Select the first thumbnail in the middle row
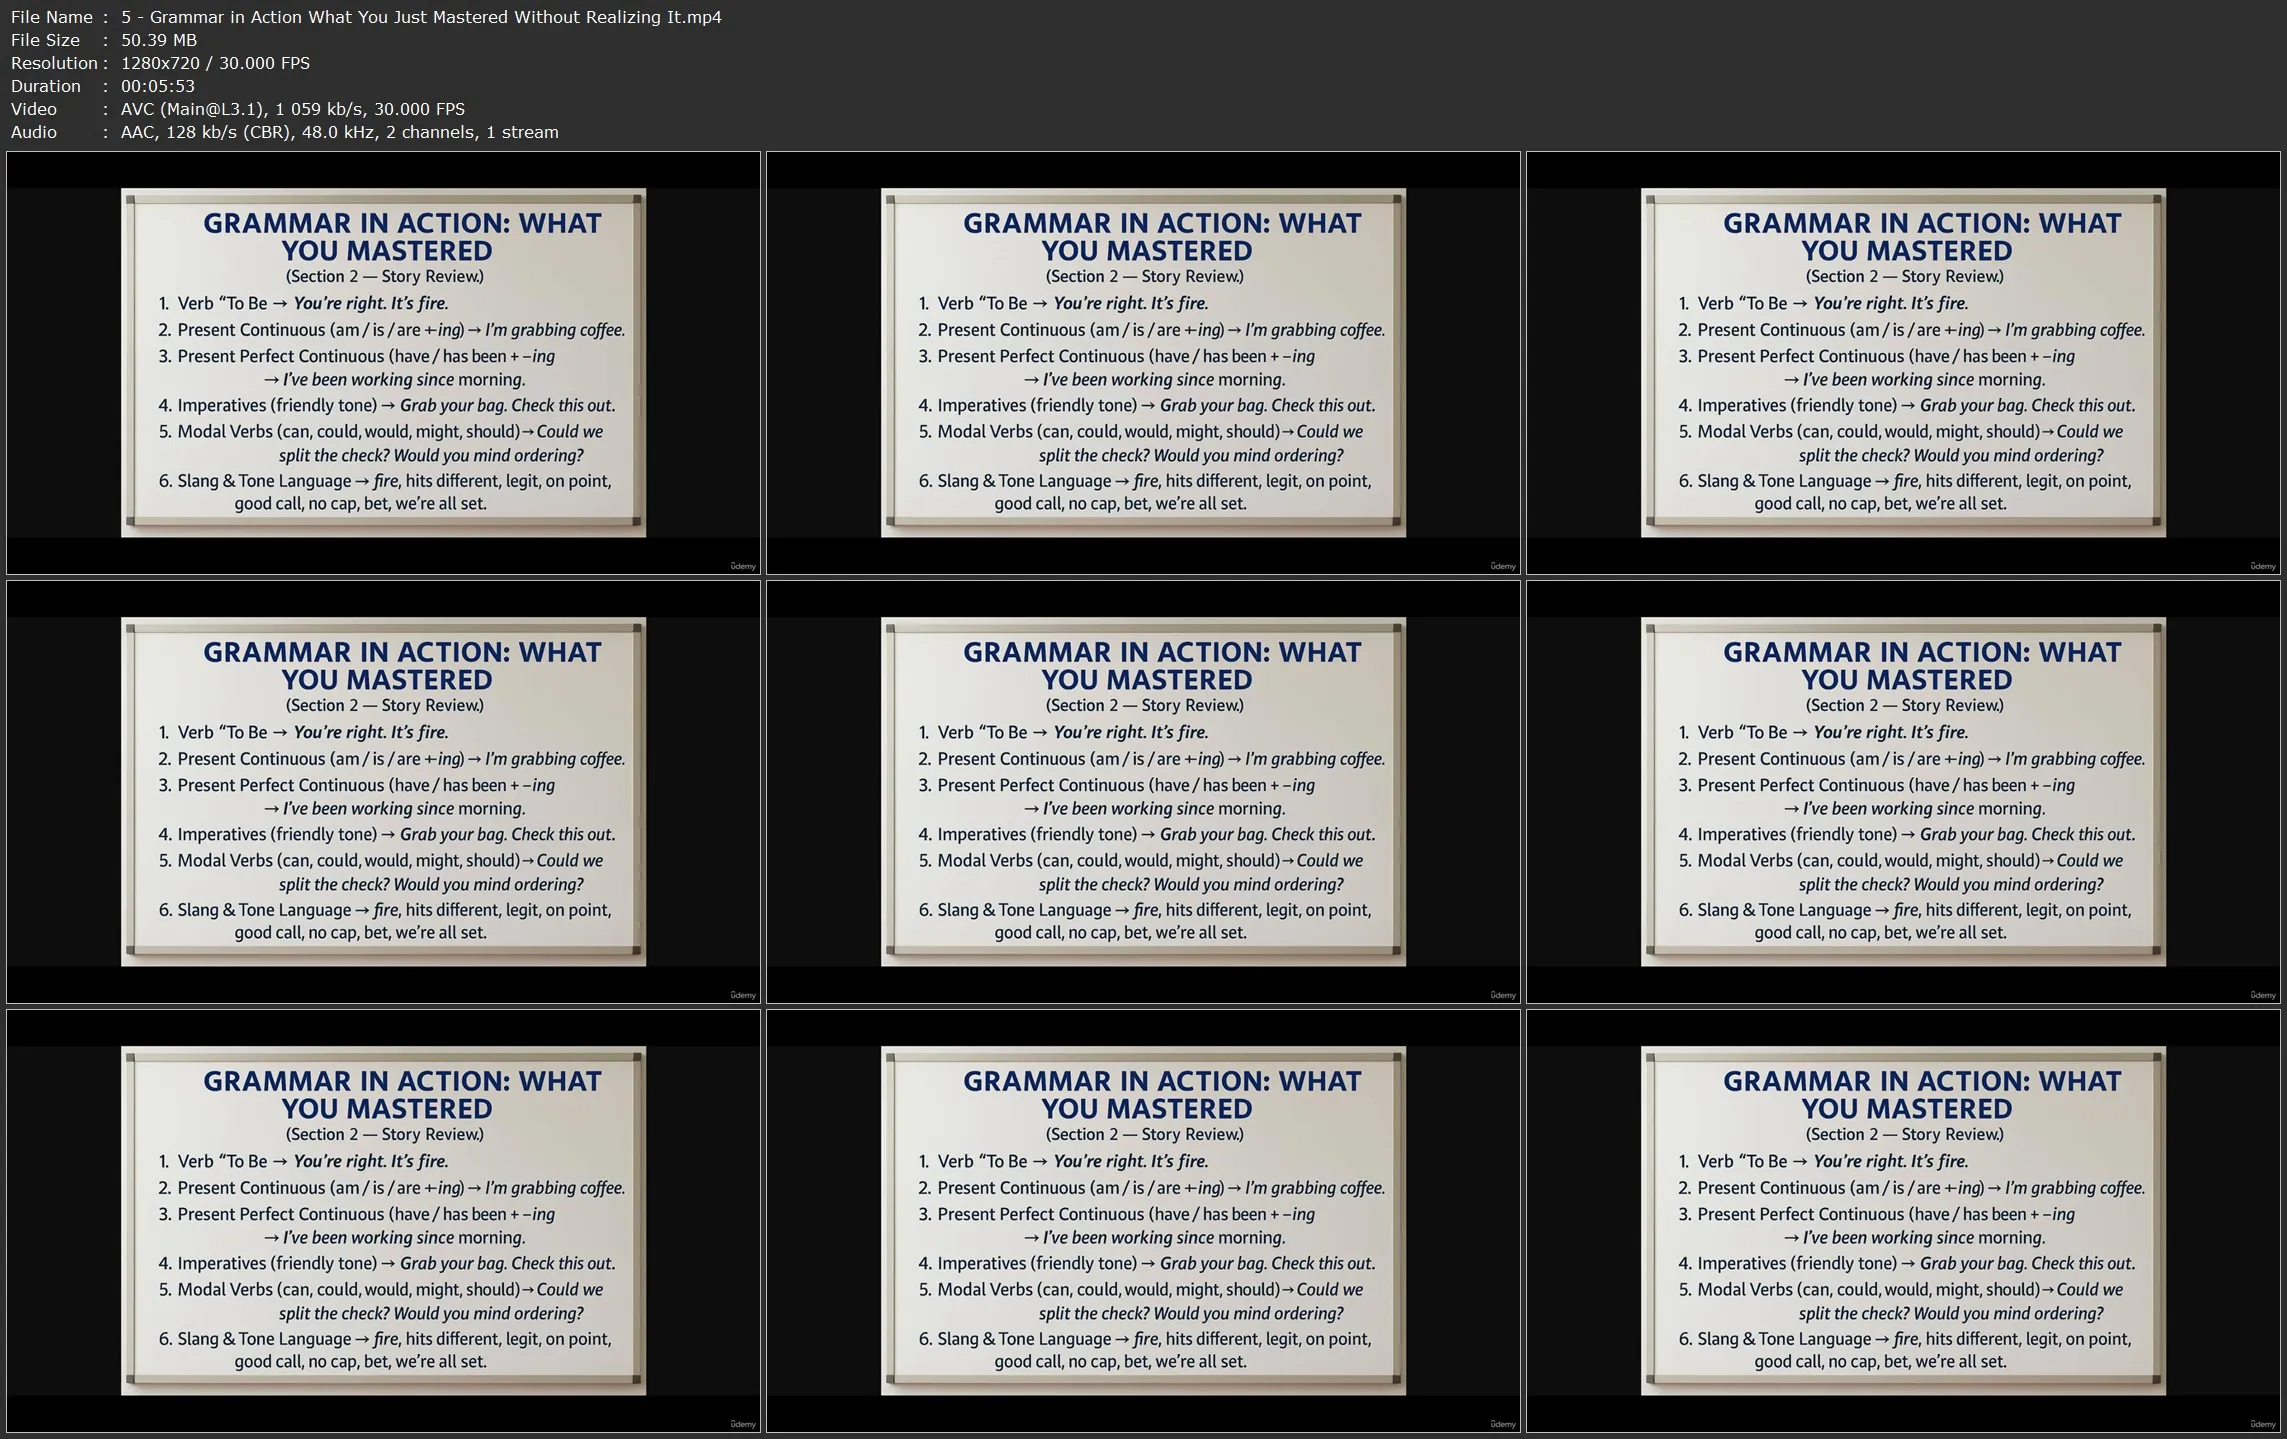 tap(383, 791)
